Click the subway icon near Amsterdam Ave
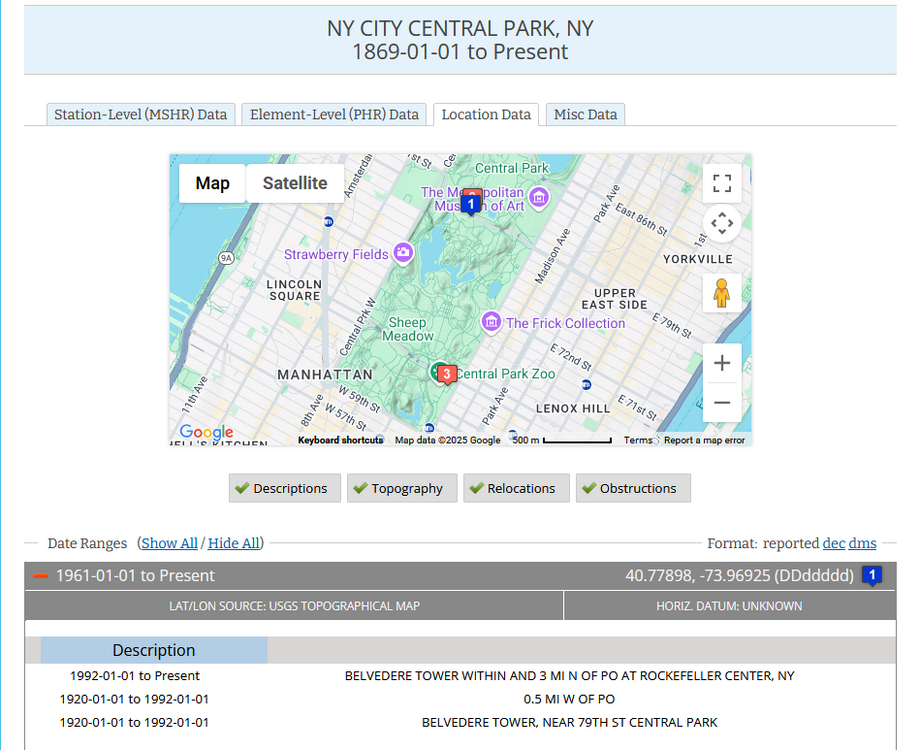Screen dimensions: 920x750 click(329, 222)
